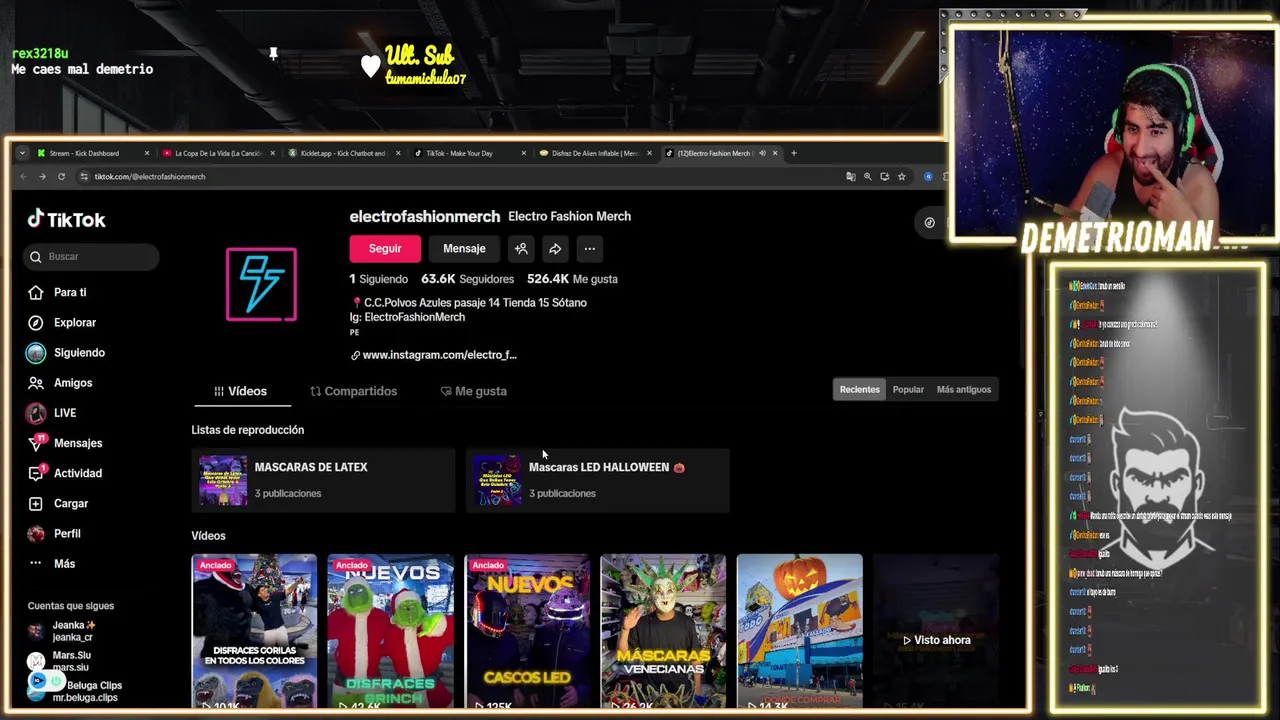Click the Cargar upload icon
1280x720 pixels.
click(36, 503)
